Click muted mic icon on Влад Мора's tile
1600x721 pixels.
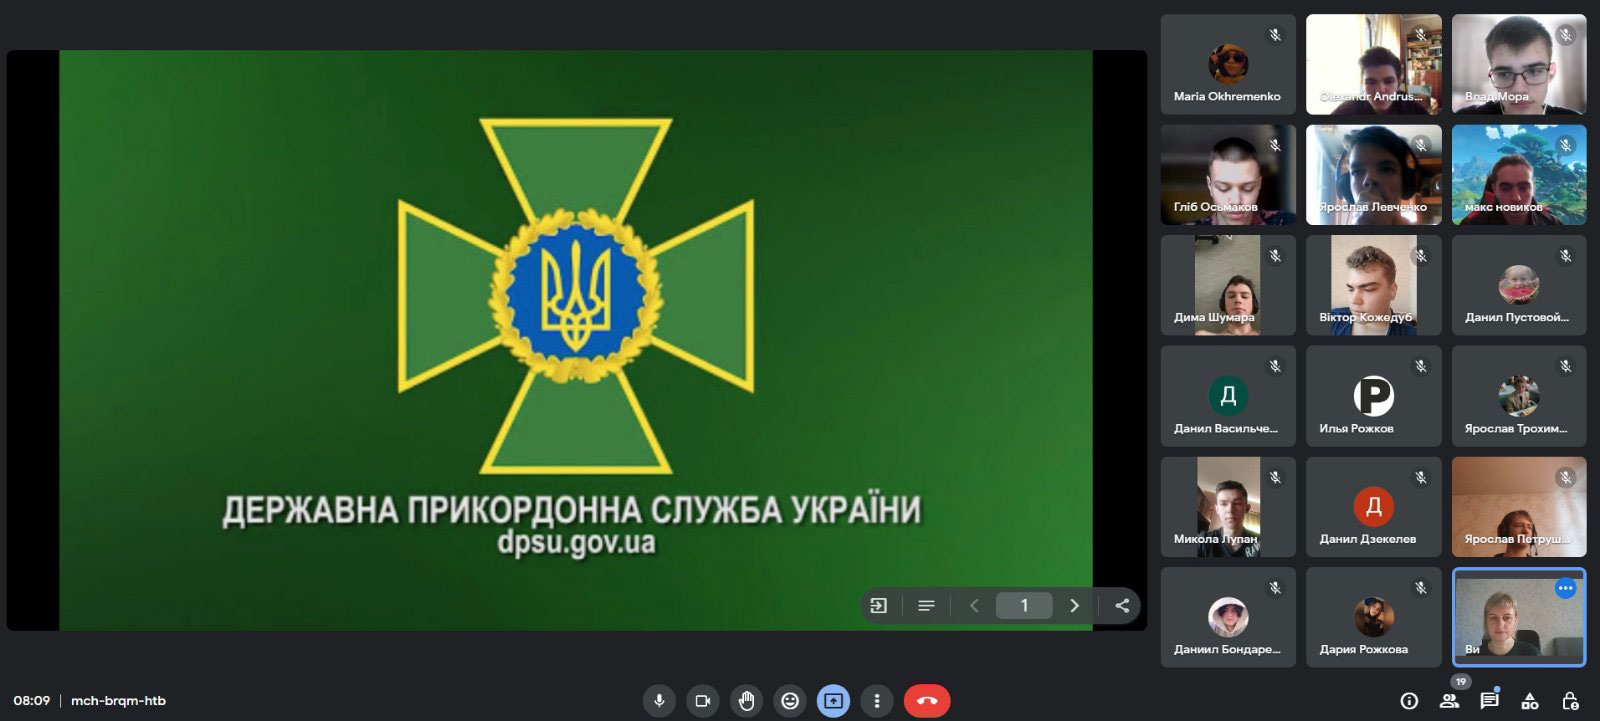(1566, 35)
